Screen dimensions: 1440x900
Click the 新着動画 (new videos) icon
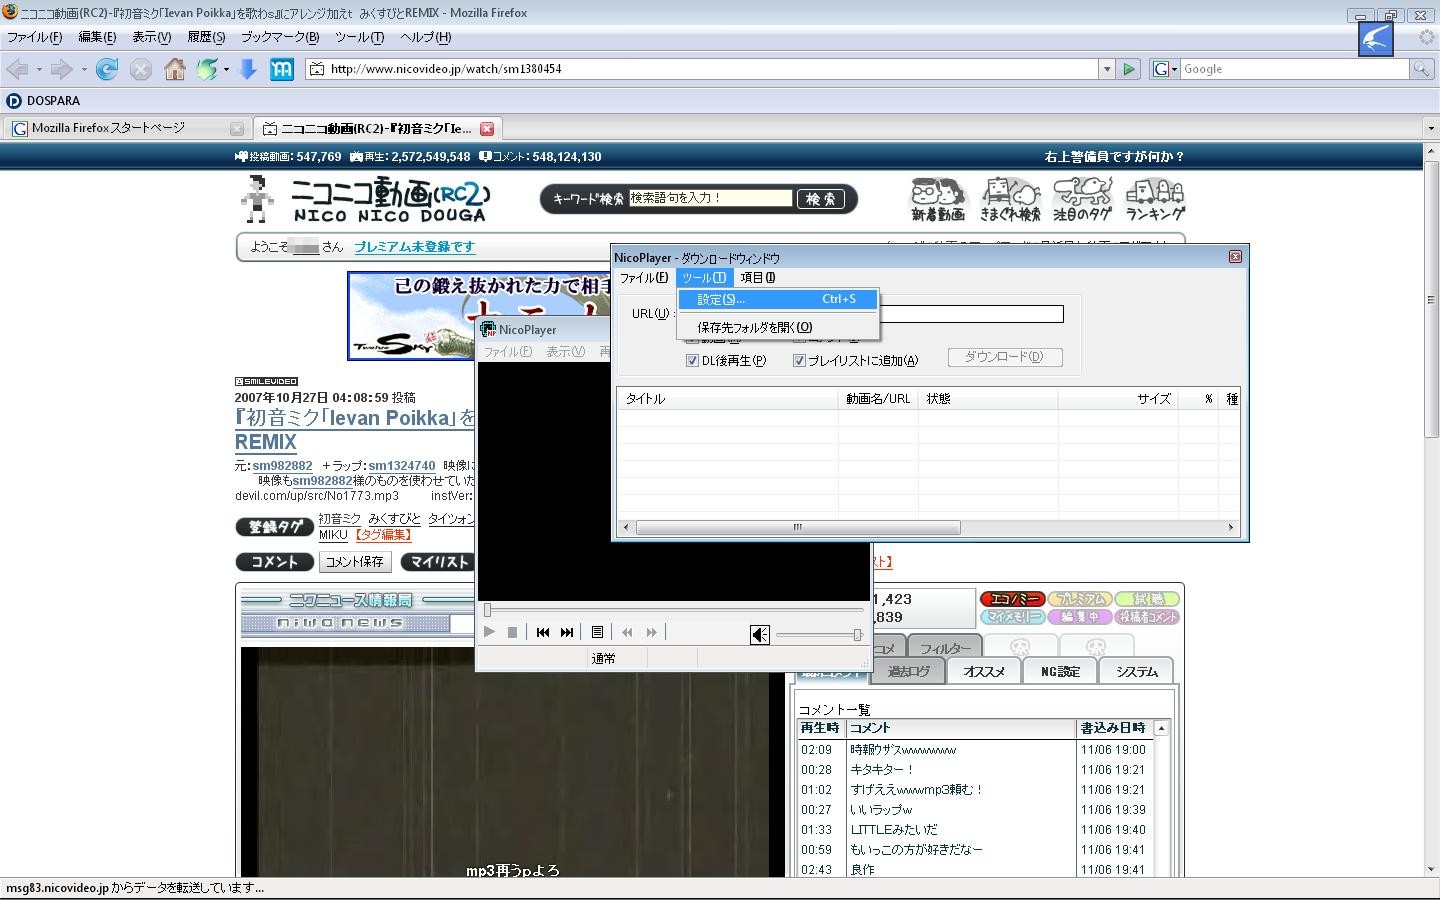pos(938,199)
